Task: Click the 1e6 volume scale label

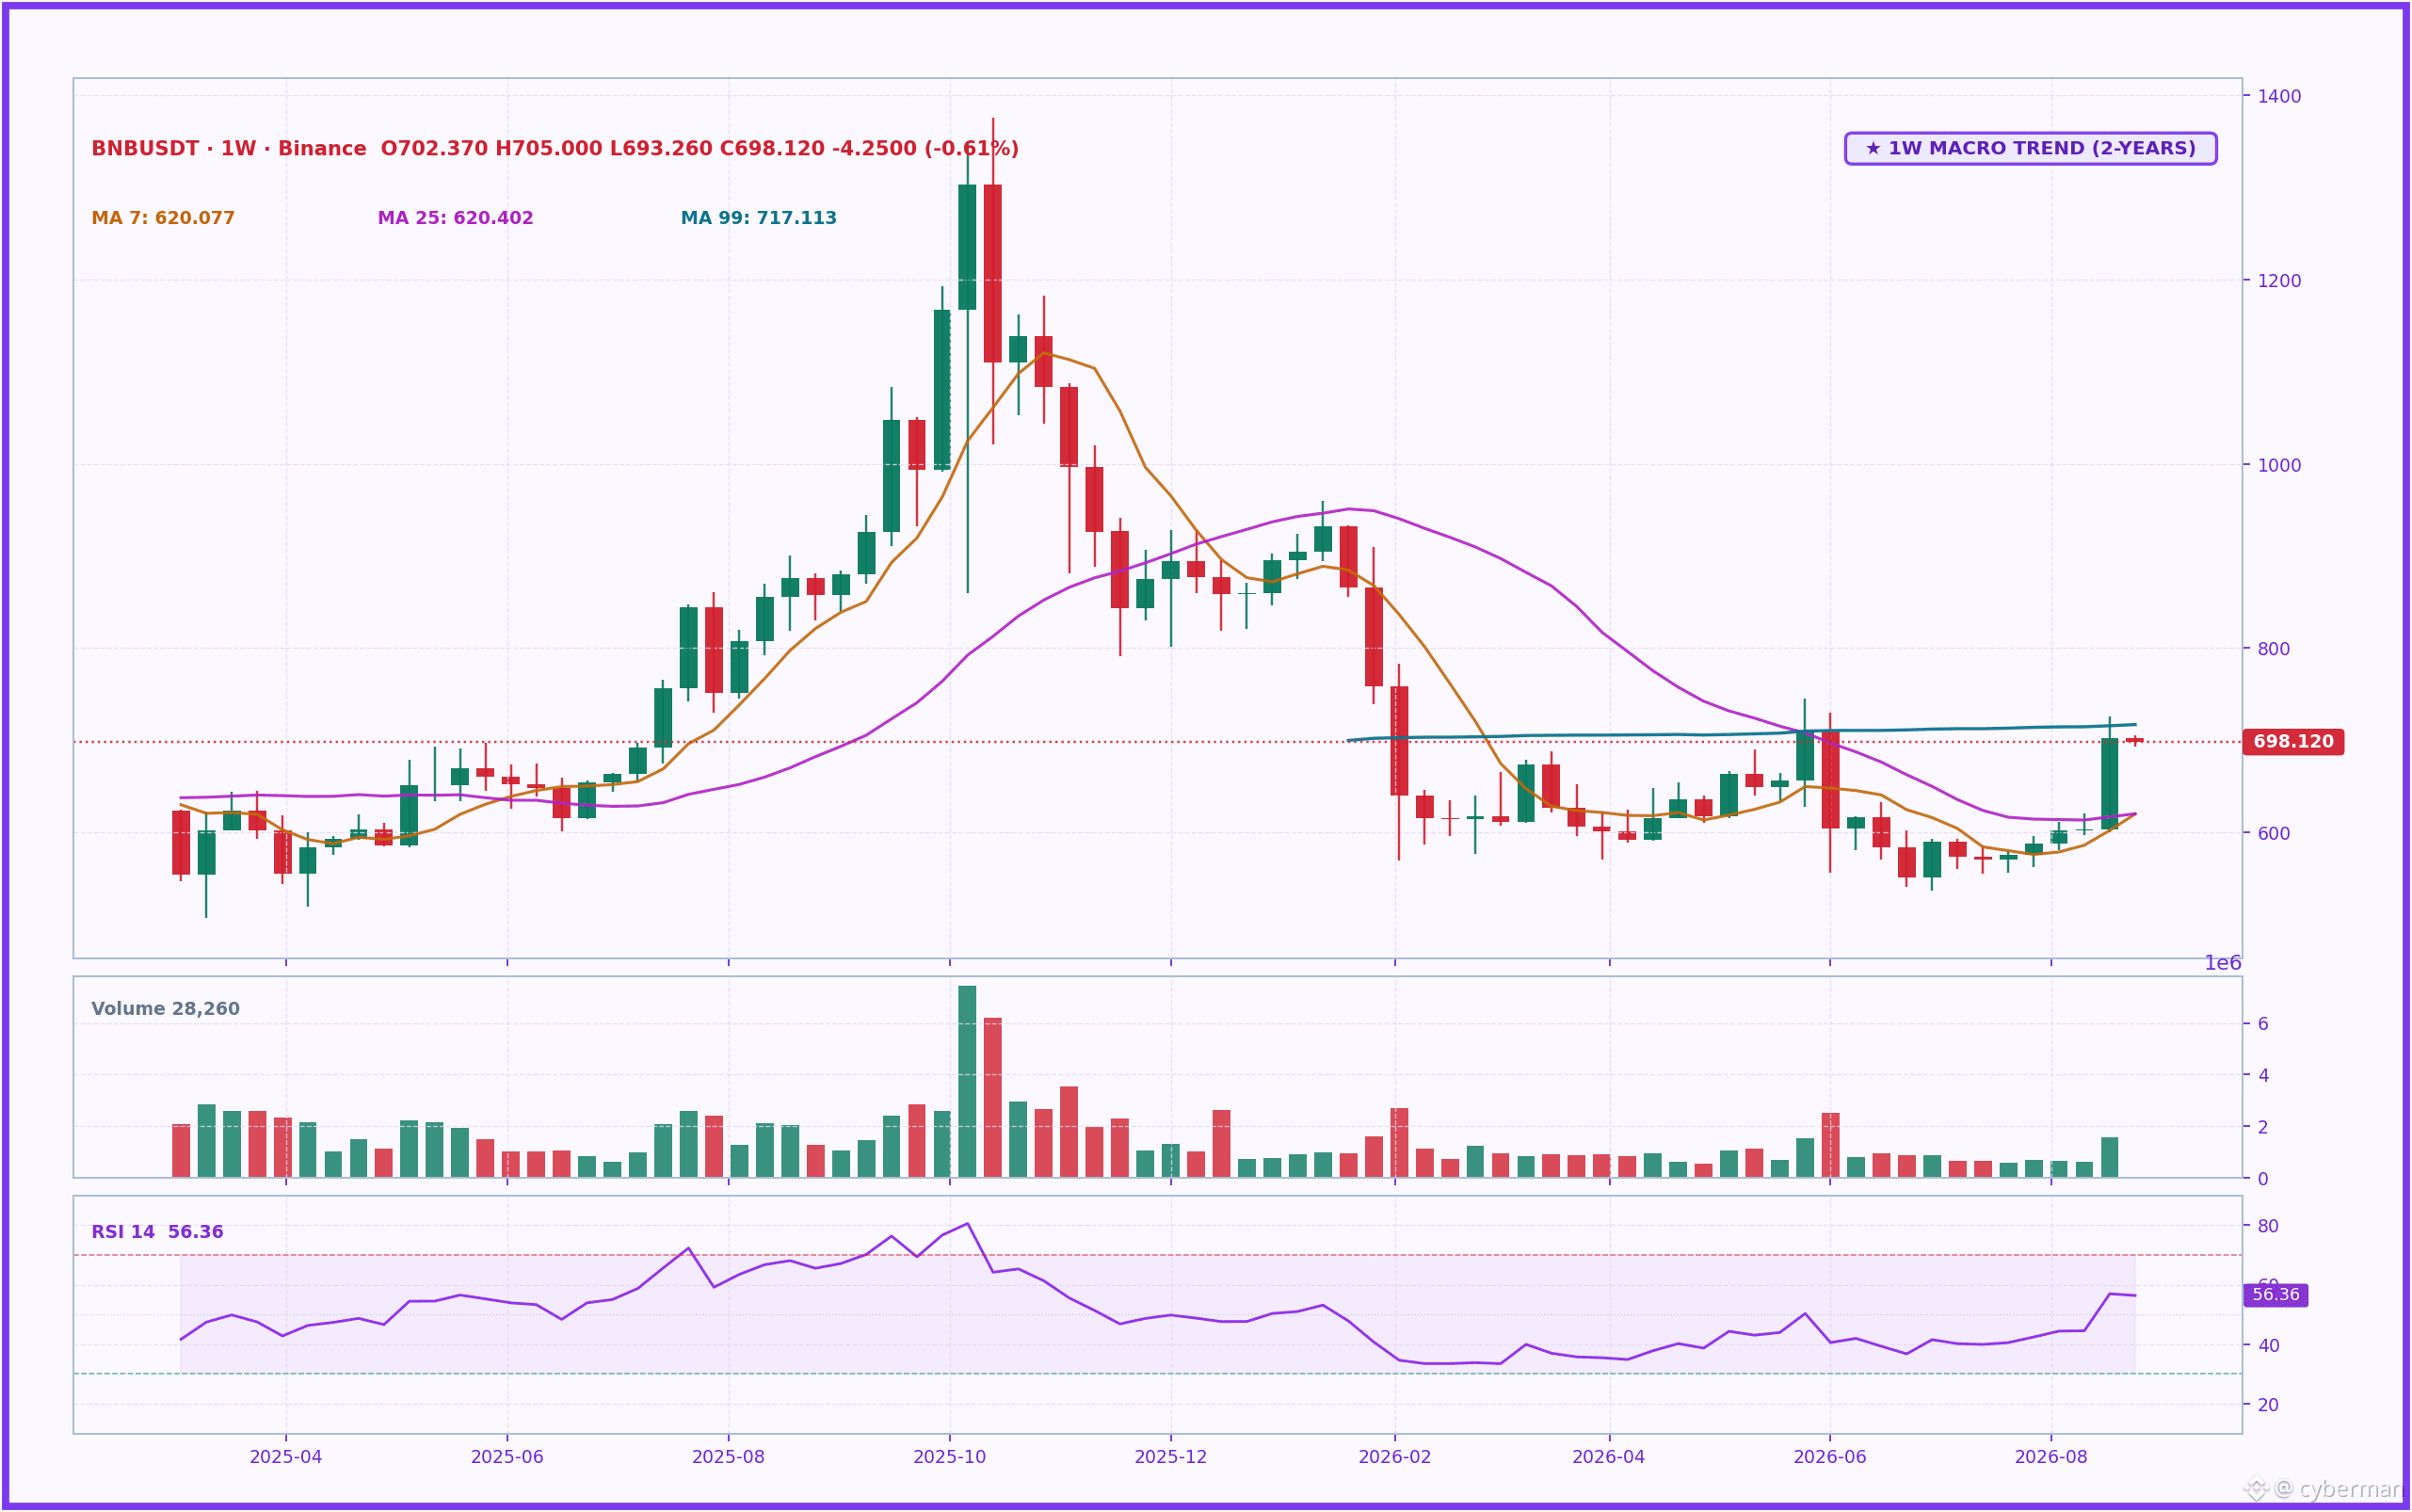Action: pos(2222,964)
